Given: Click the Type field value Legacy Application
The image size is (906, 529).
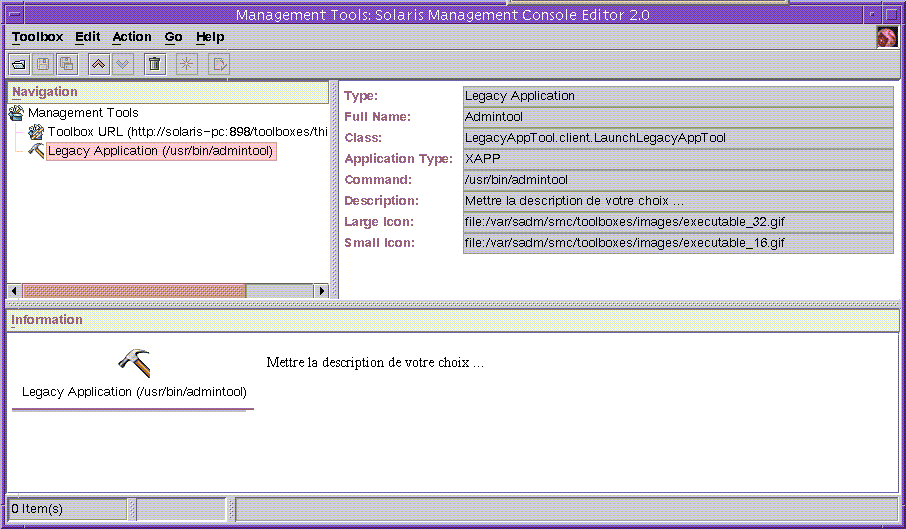Looking at the screenshot, I should (678, 96).
